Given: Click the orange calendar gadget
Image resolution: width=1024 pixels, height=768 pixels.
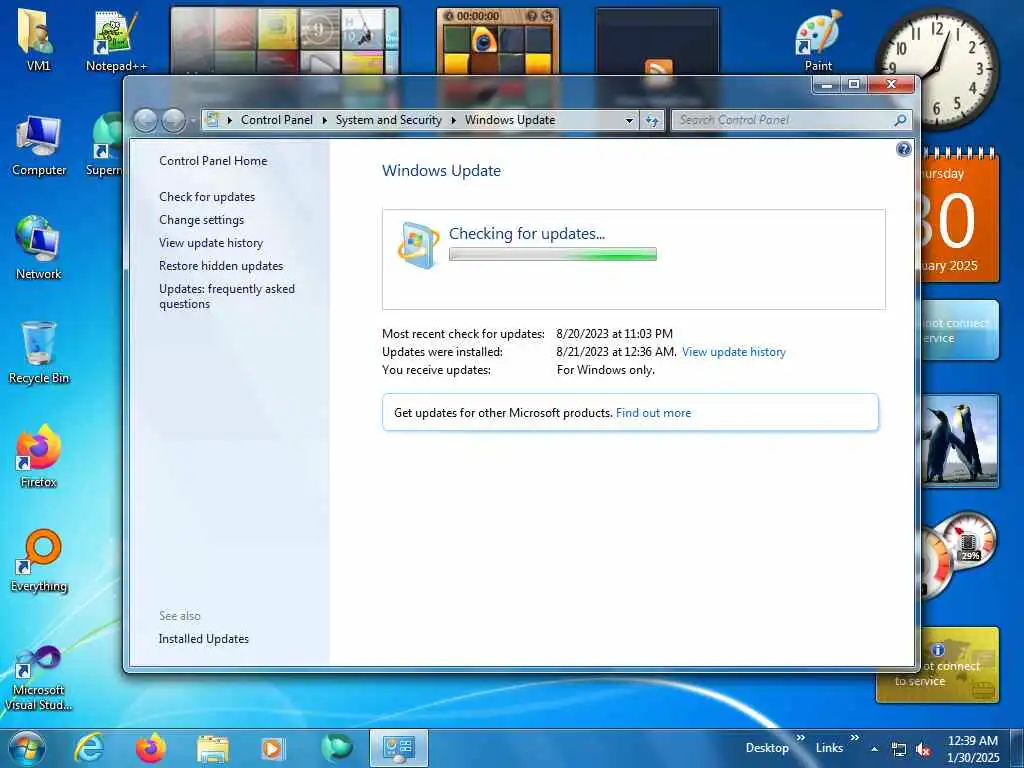Looking at the screenshot, I should coord(959,216).
